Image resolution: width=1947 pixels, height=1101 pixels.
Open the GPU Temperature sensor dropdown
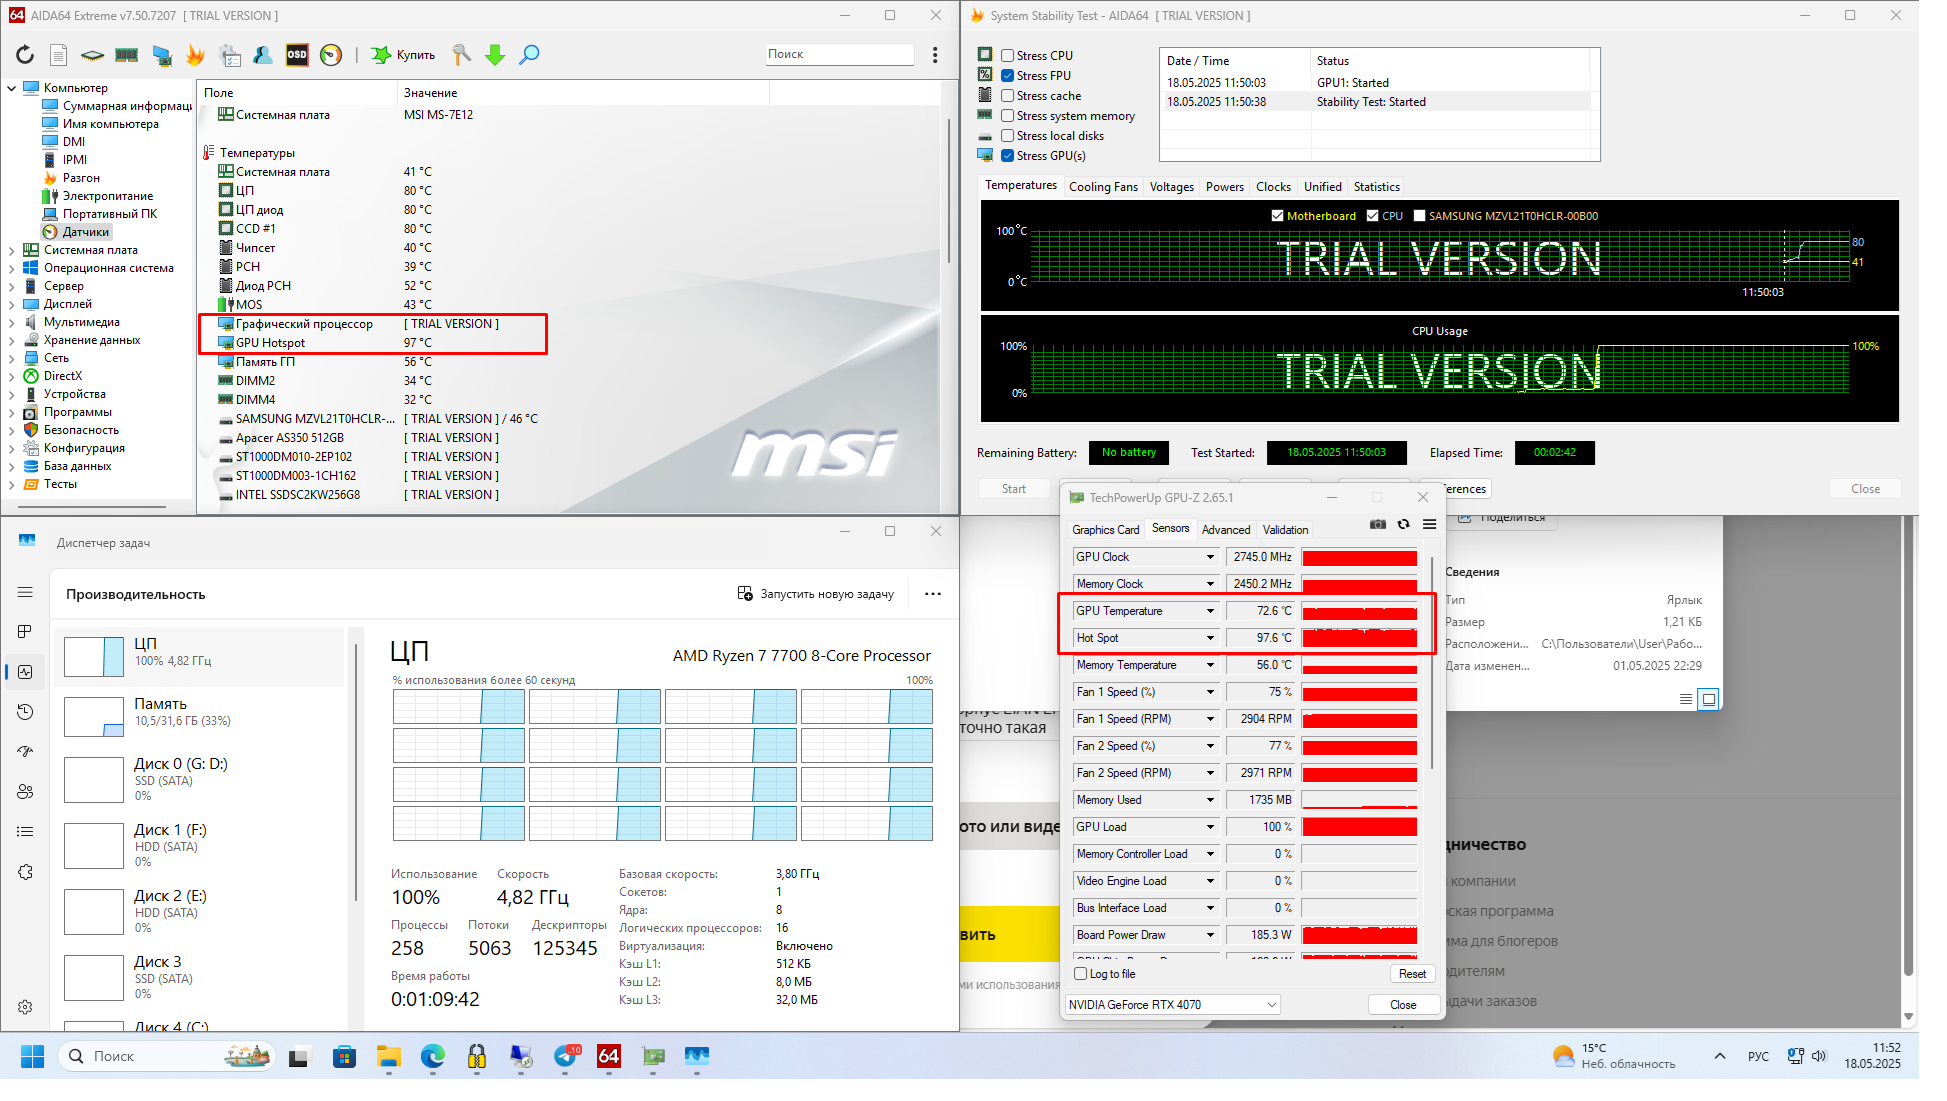click(x=1210, y=611)
